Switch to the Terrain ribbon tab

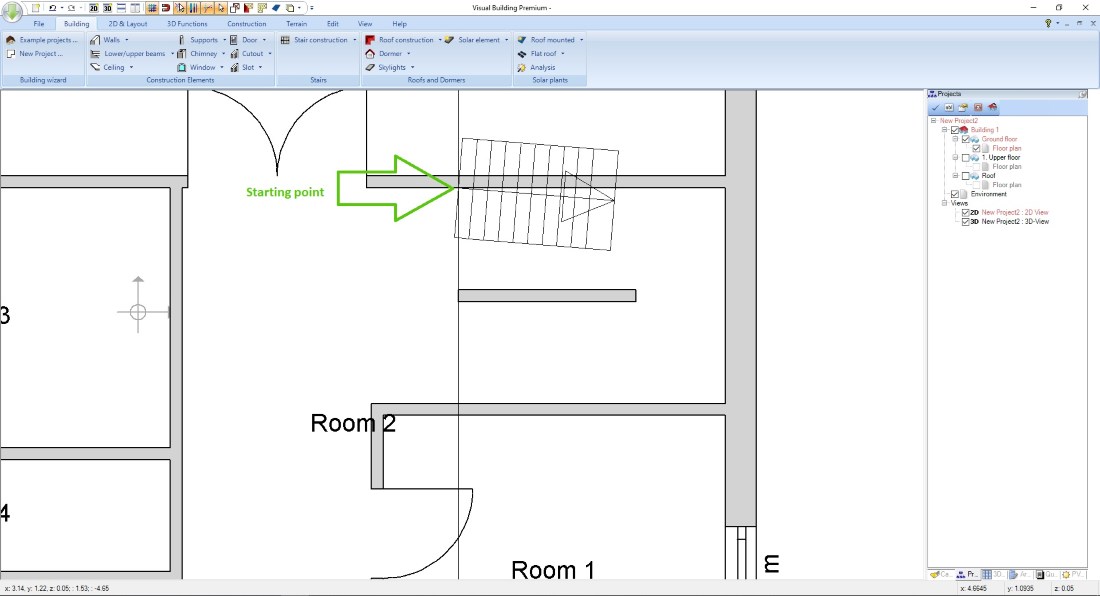coord(296,23)
